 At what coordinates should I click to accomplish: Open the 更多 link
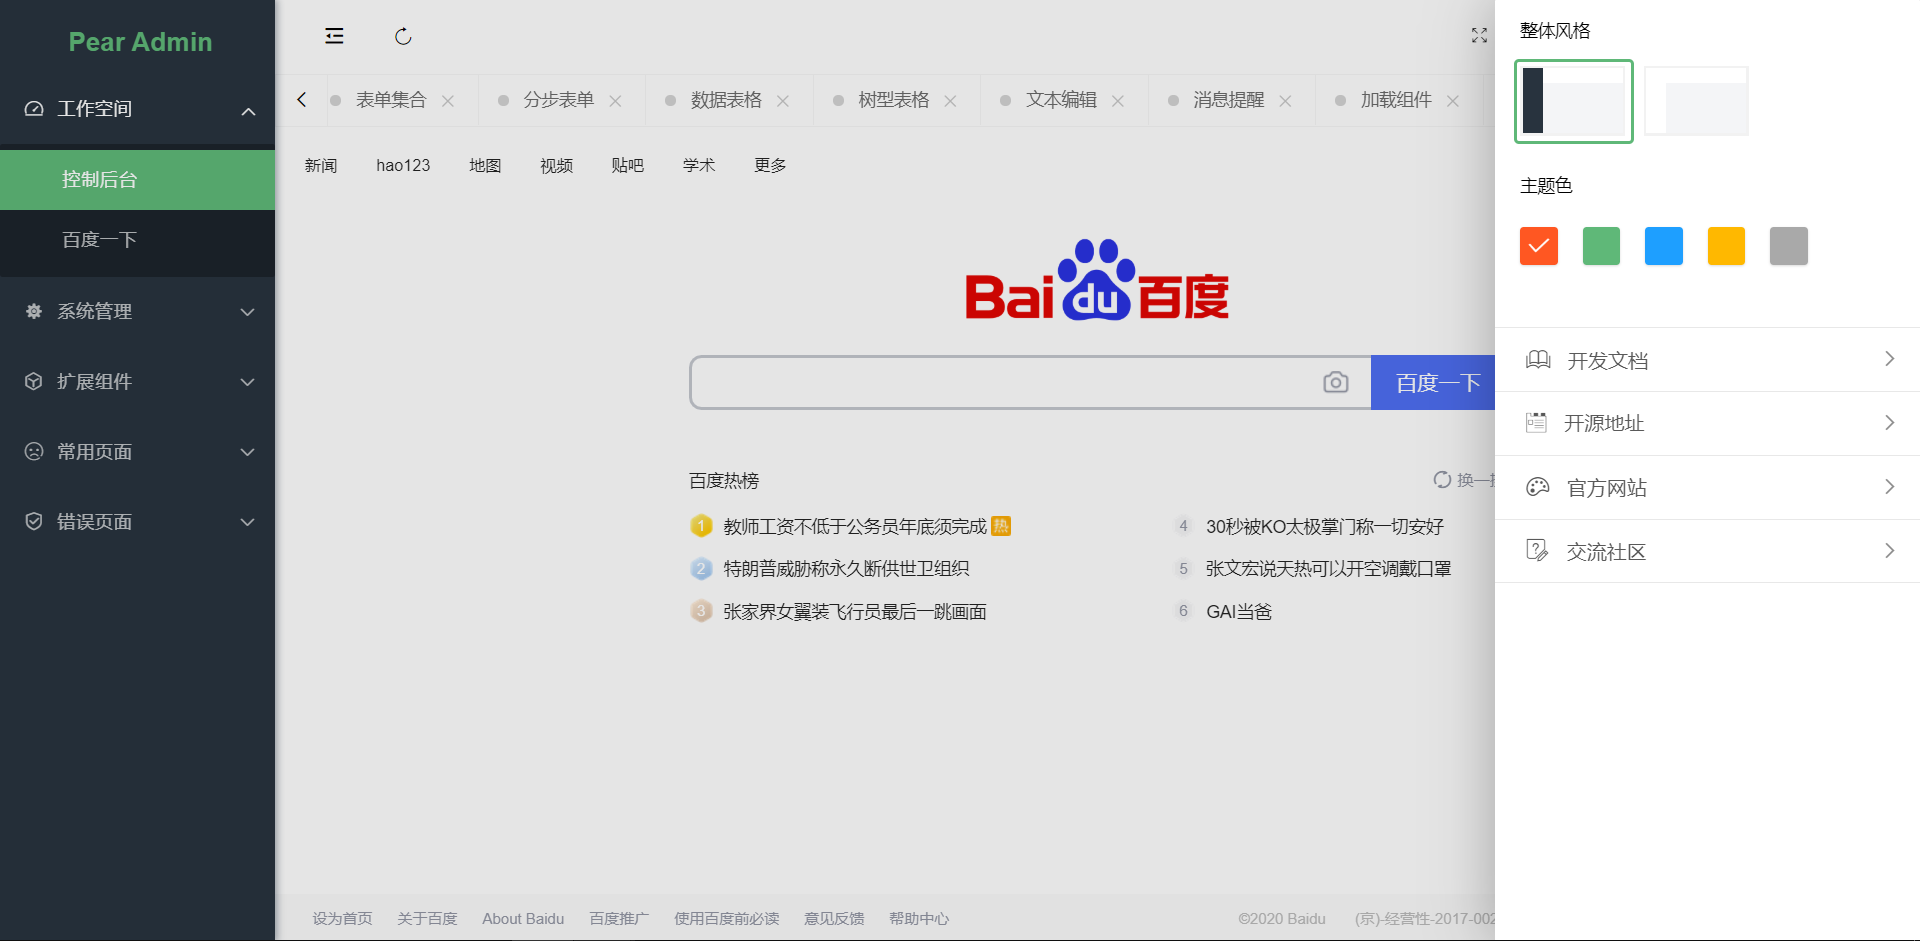(770, 165)
